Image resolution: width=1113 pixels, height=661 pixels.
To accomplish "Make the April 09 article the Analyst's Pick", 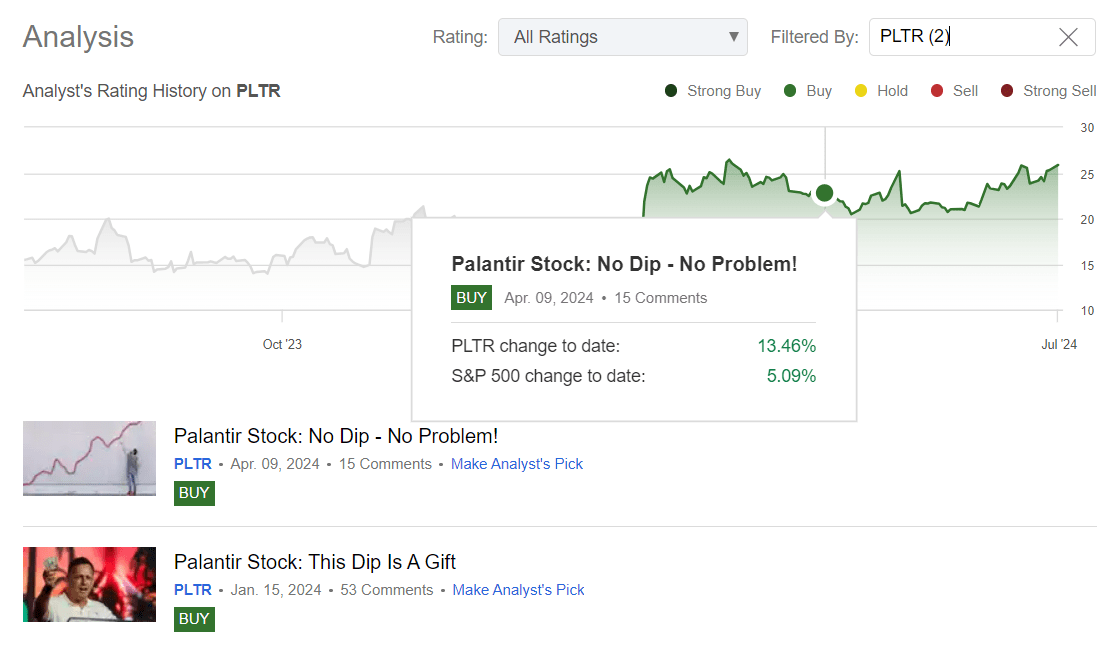I will click(516, 464).
